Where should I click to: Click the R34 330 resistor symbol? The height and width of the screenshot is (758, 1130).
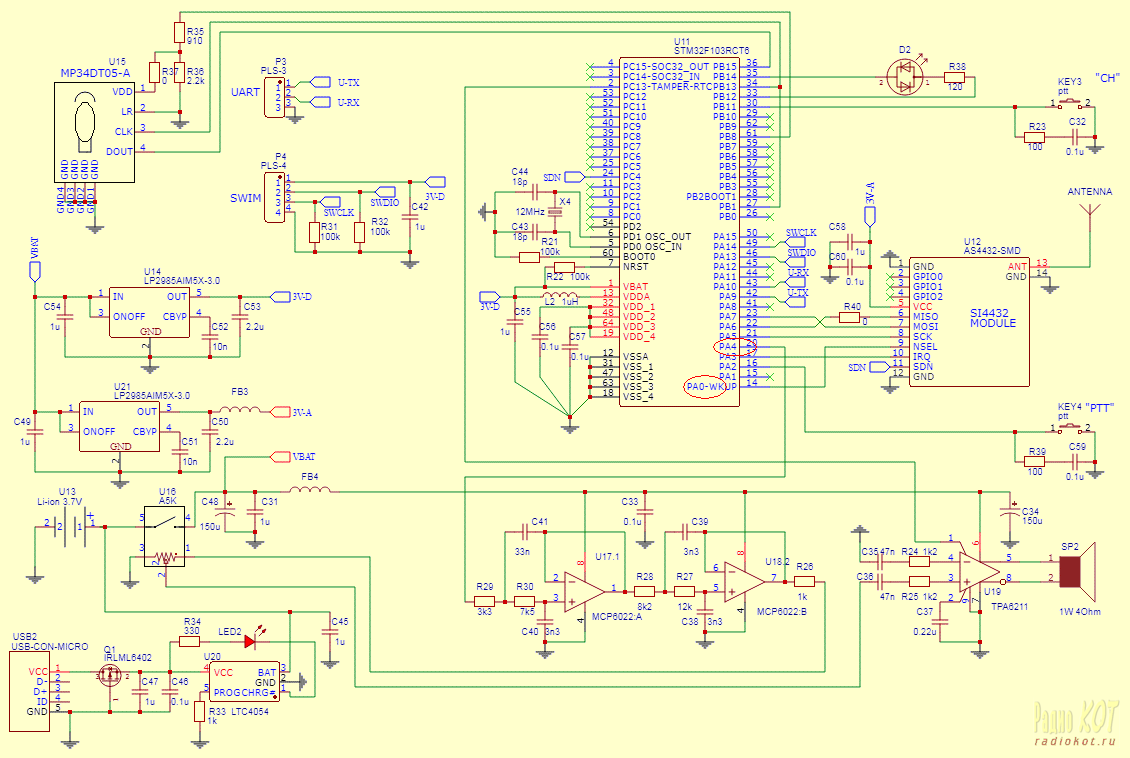click(190, 640)
